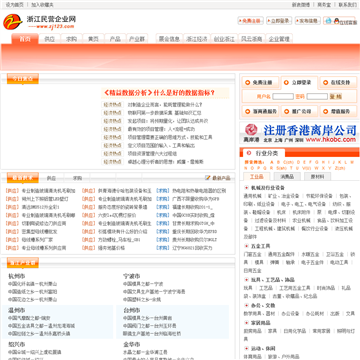Click the header 免费注册 button

click(251, 21)
